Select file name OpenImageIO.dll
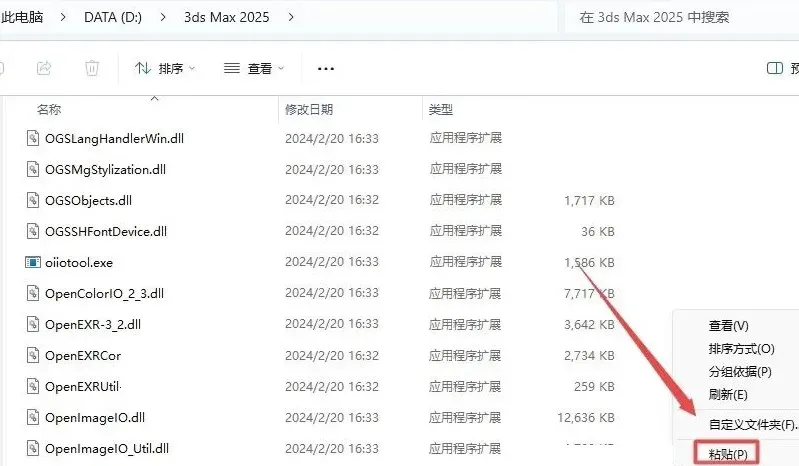Image resolution: width=799 pixels, height=466 pixels. 95,418
